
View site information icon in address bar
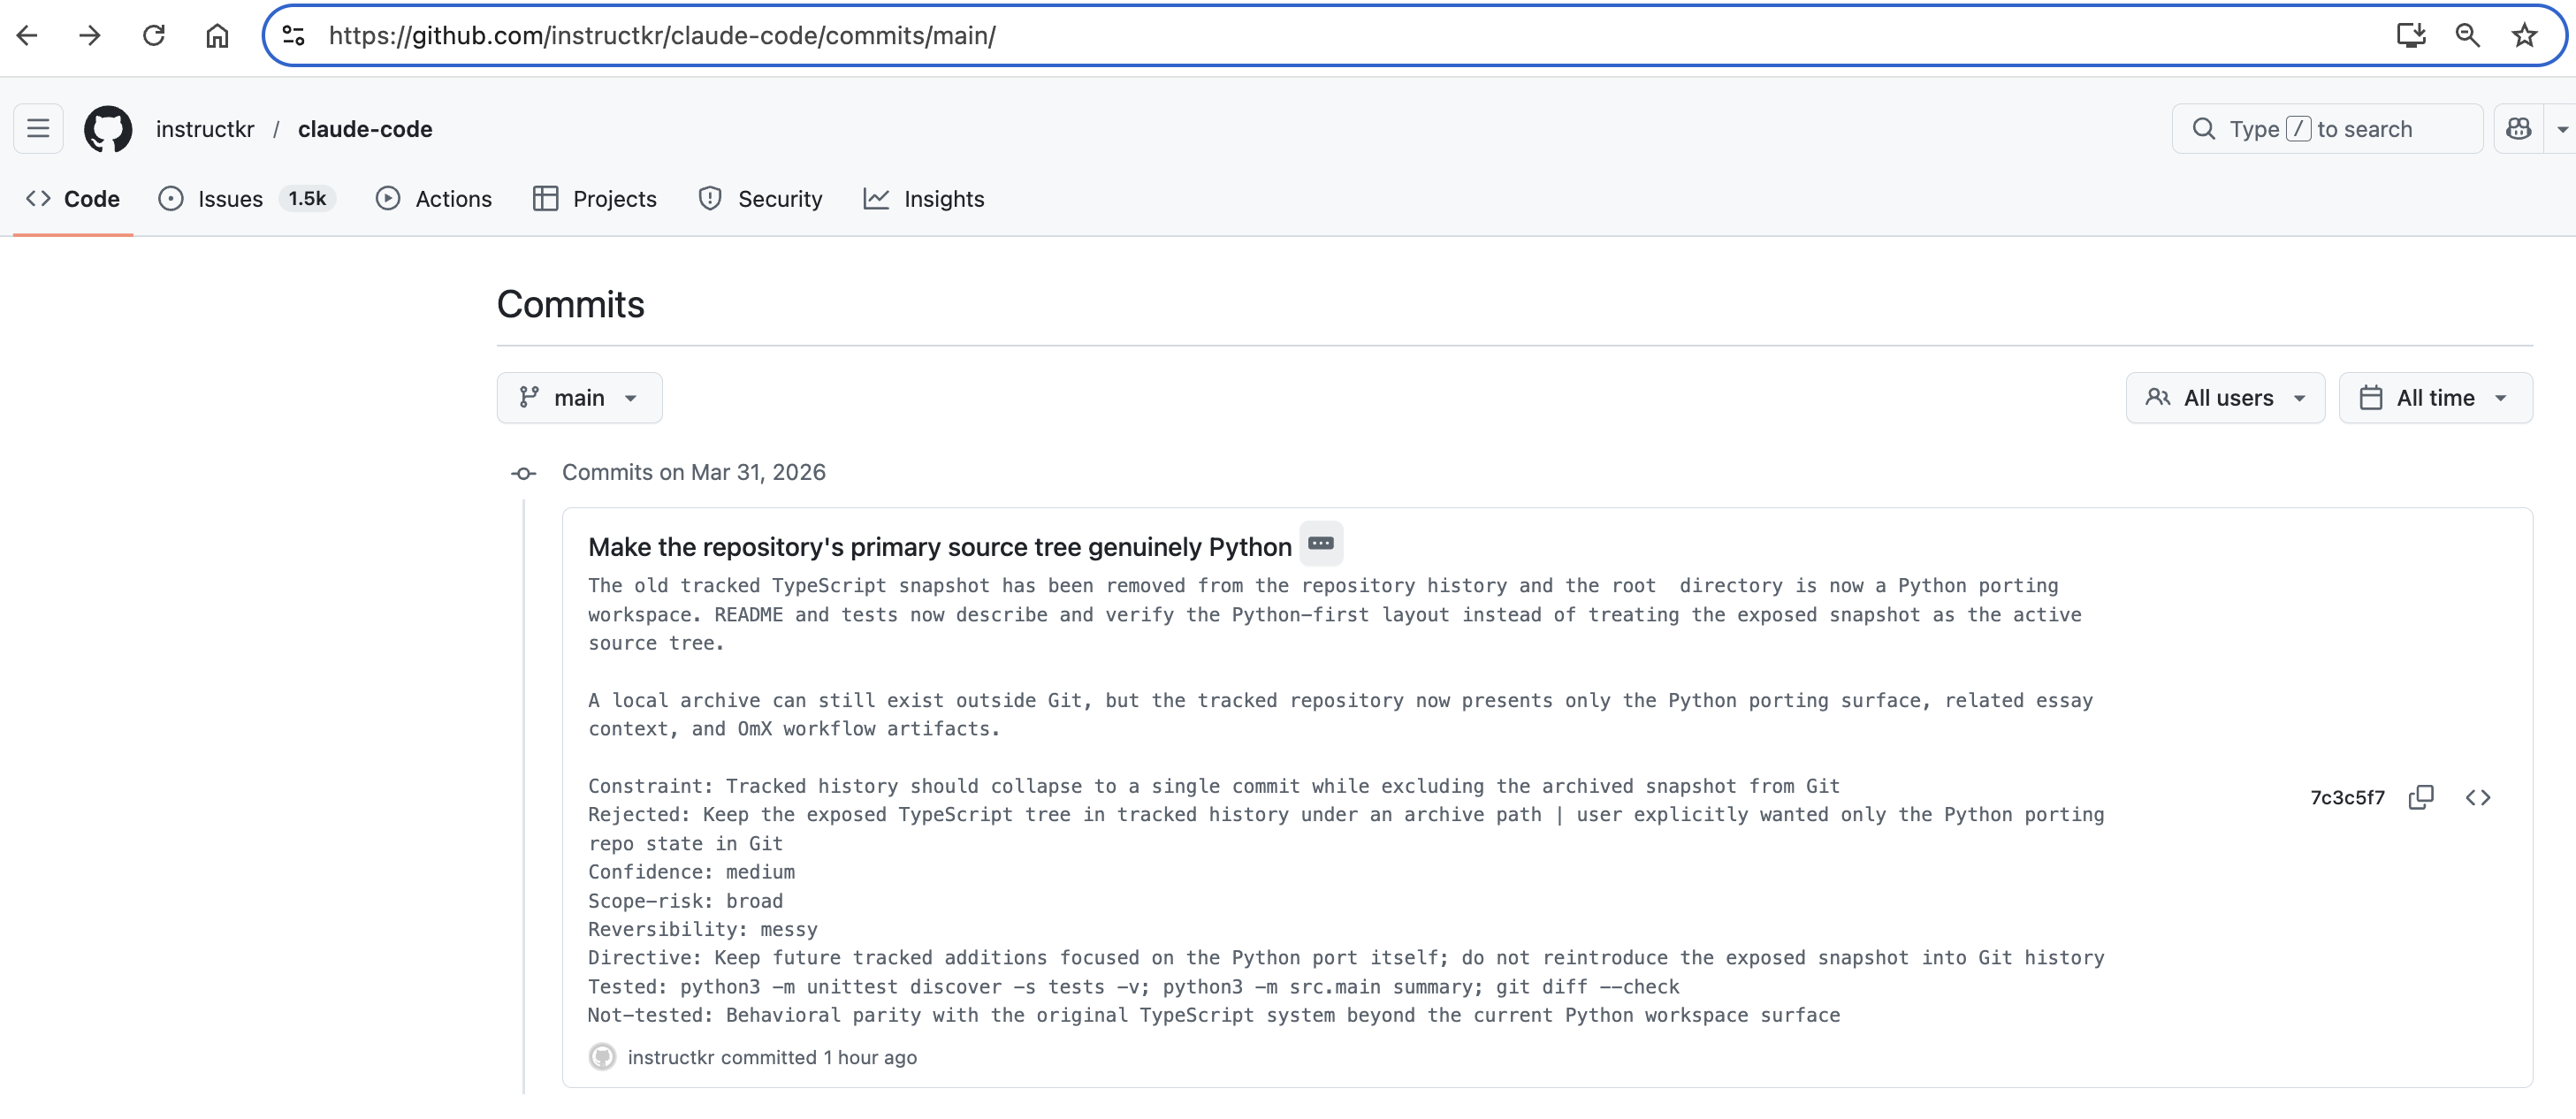click(293, 36)
